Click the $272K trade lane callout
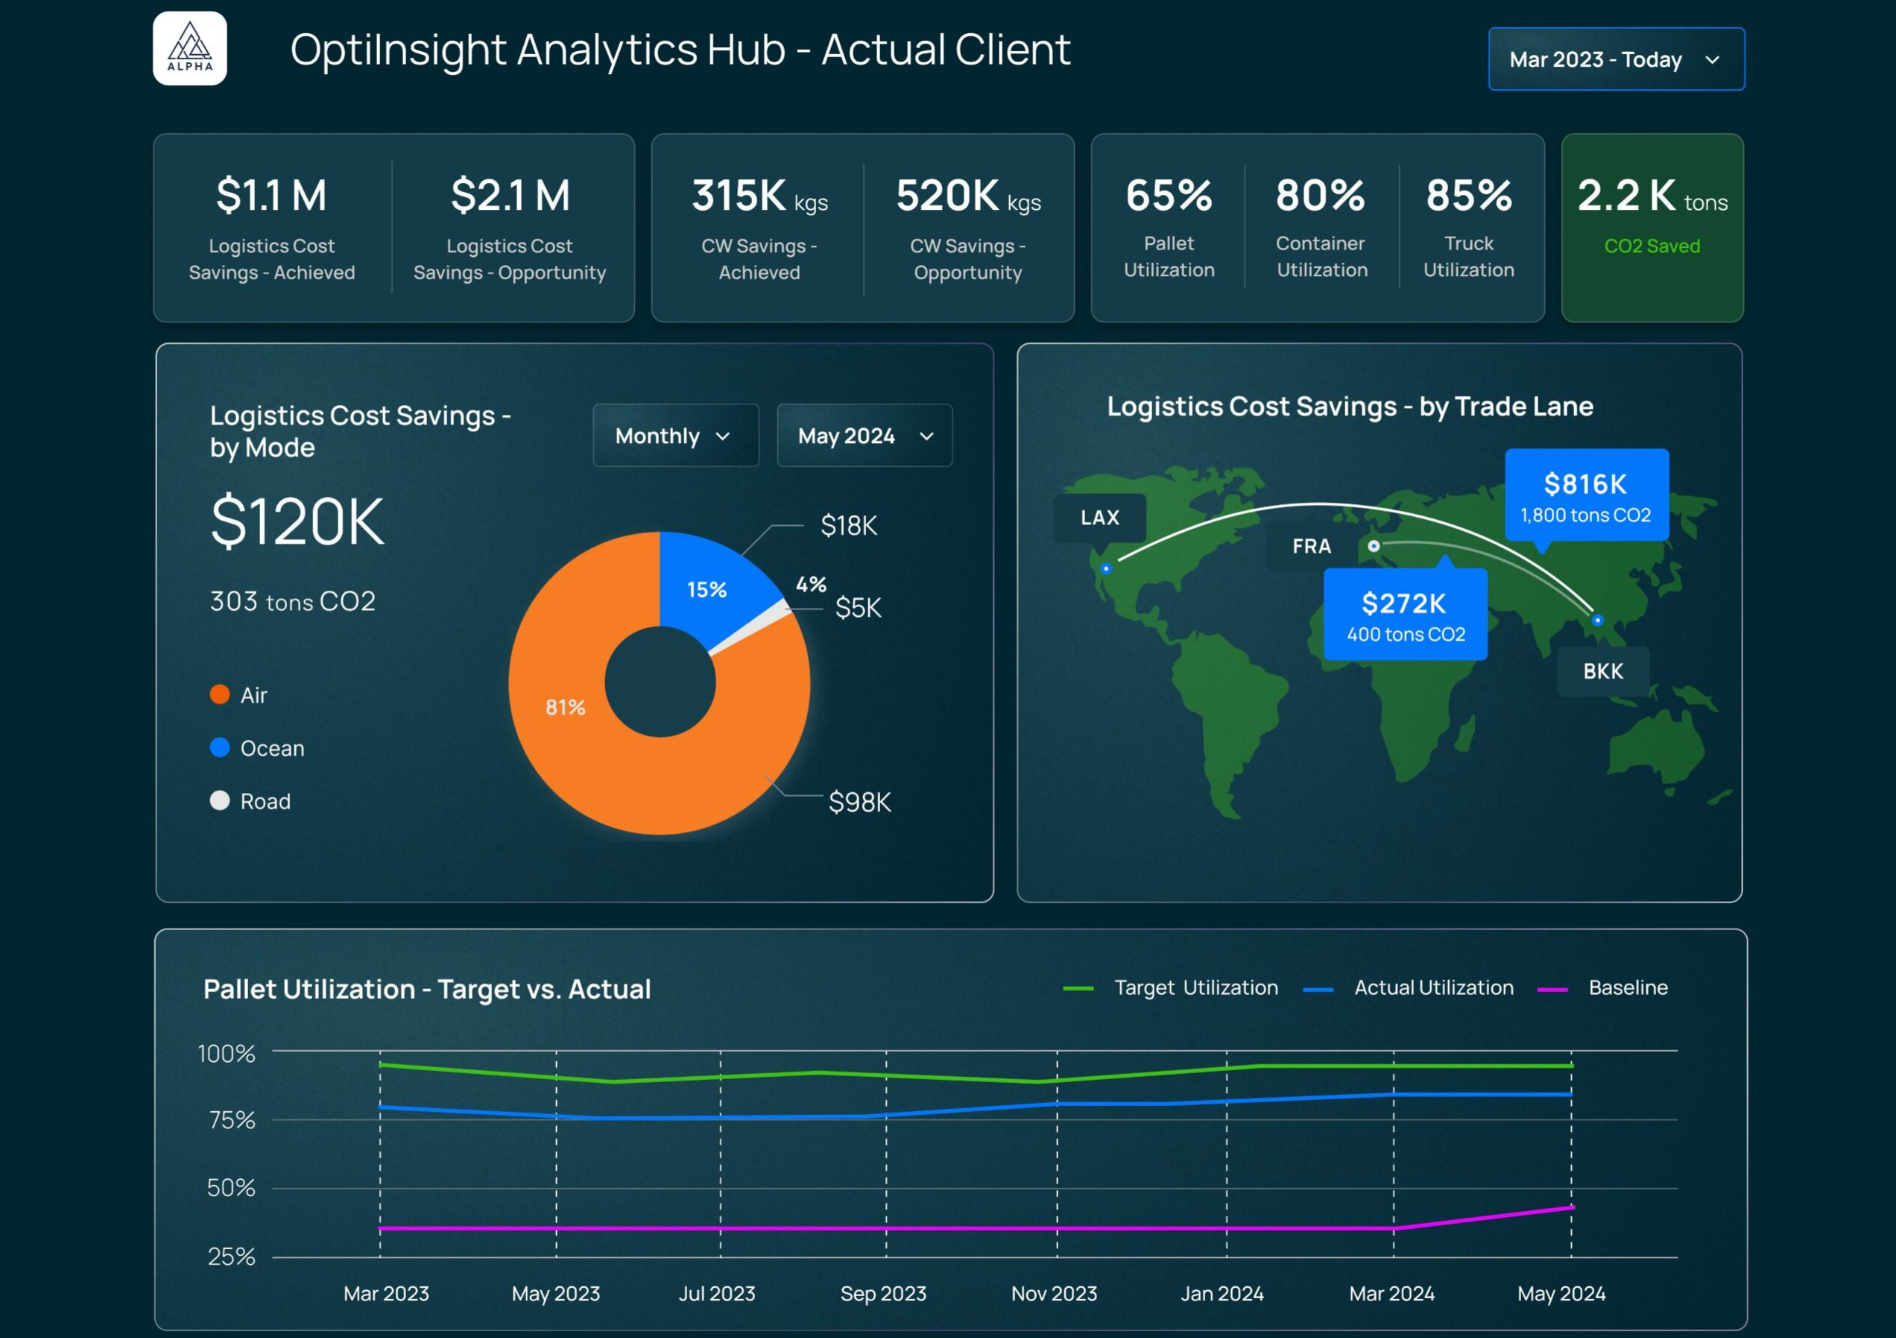The width and height of the screenshot is (1896, 1338). pyautogui.click(x=1404, y=614)
